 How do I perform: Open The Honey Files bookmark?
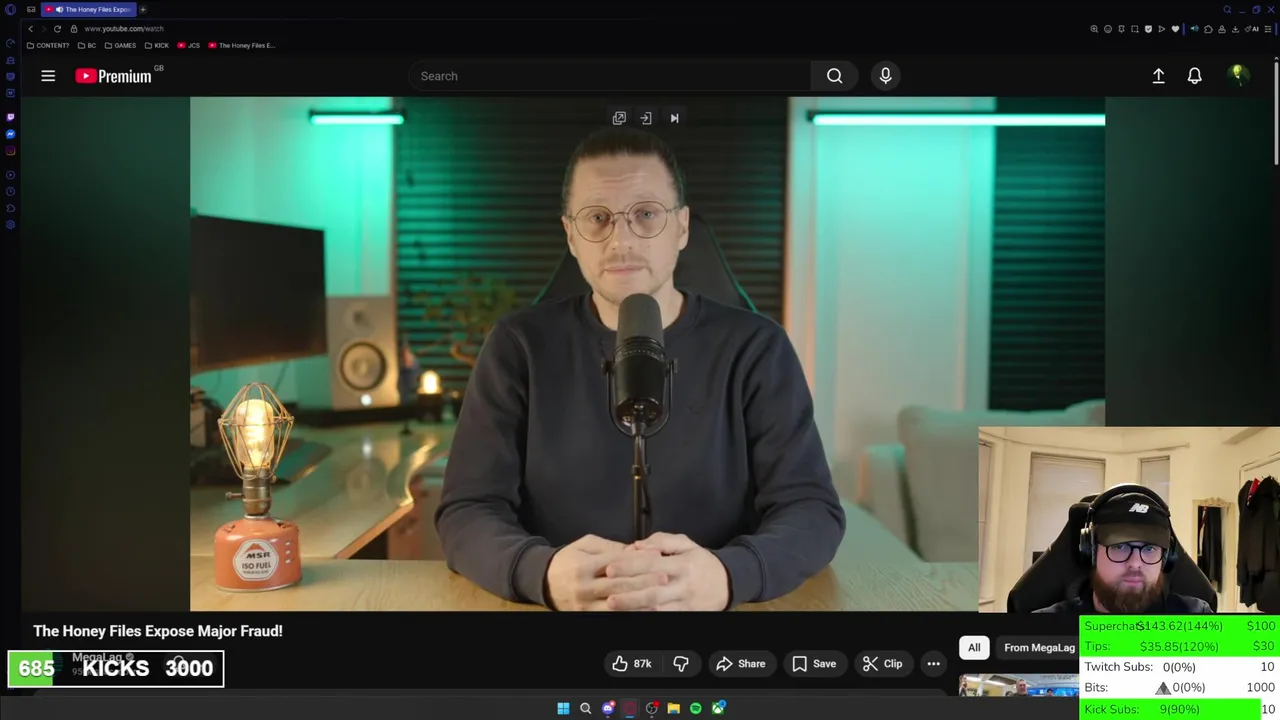tap(242, 45)
